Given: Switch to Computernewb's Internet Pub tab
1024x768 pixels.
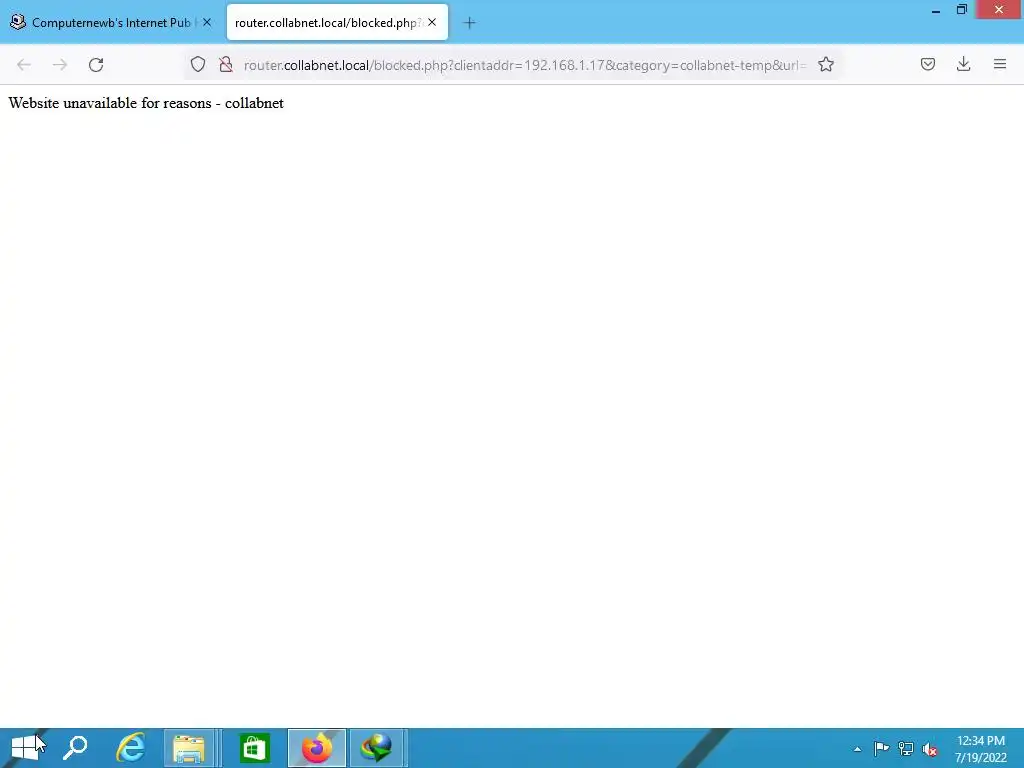Looking at the screenshot, I should (x=111, y=22).
